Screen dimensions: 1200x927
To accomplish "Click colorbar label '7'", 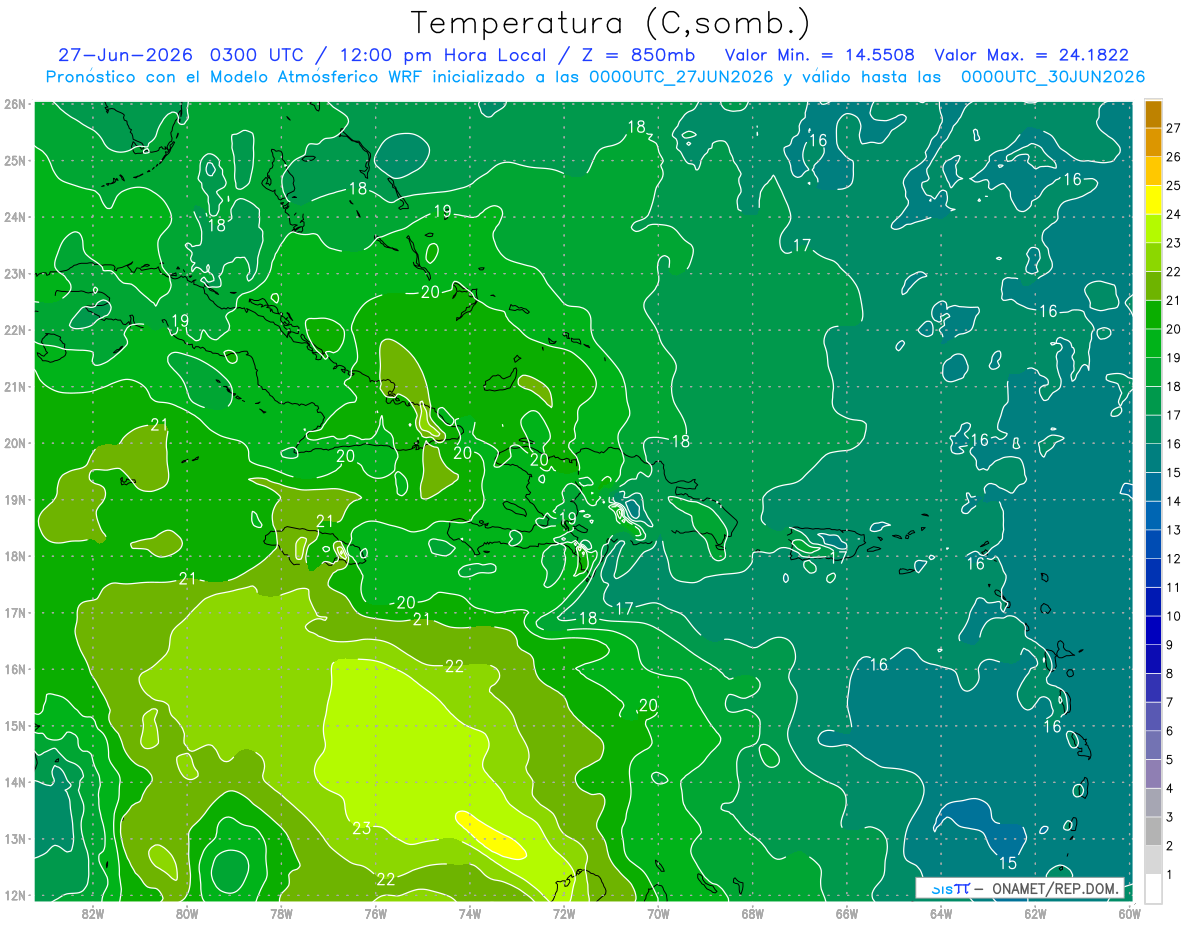I will pos(1170,702).
